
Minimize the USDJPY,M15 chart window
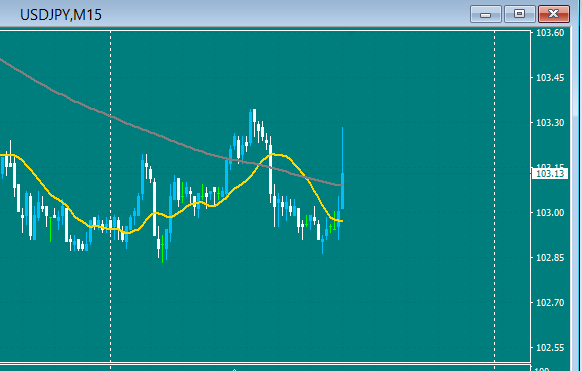[x=485, y=14]
